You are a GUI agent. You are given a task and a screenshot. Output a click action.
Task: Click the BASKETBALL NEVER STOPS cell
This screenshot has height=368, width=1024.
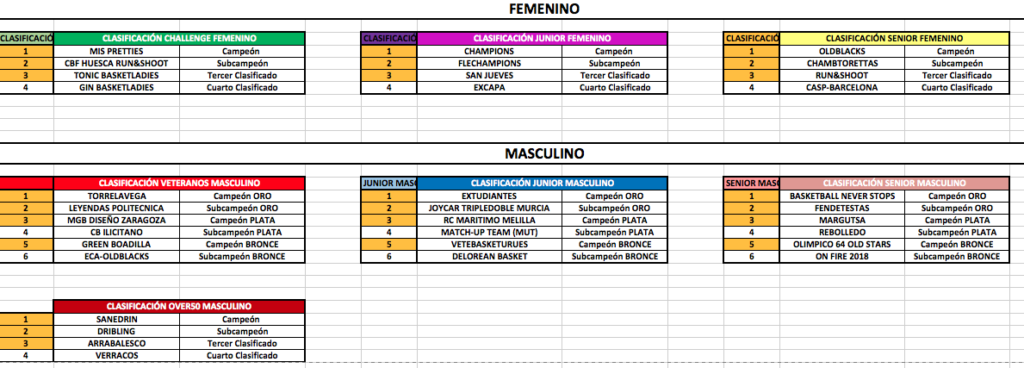click(842, 196)
